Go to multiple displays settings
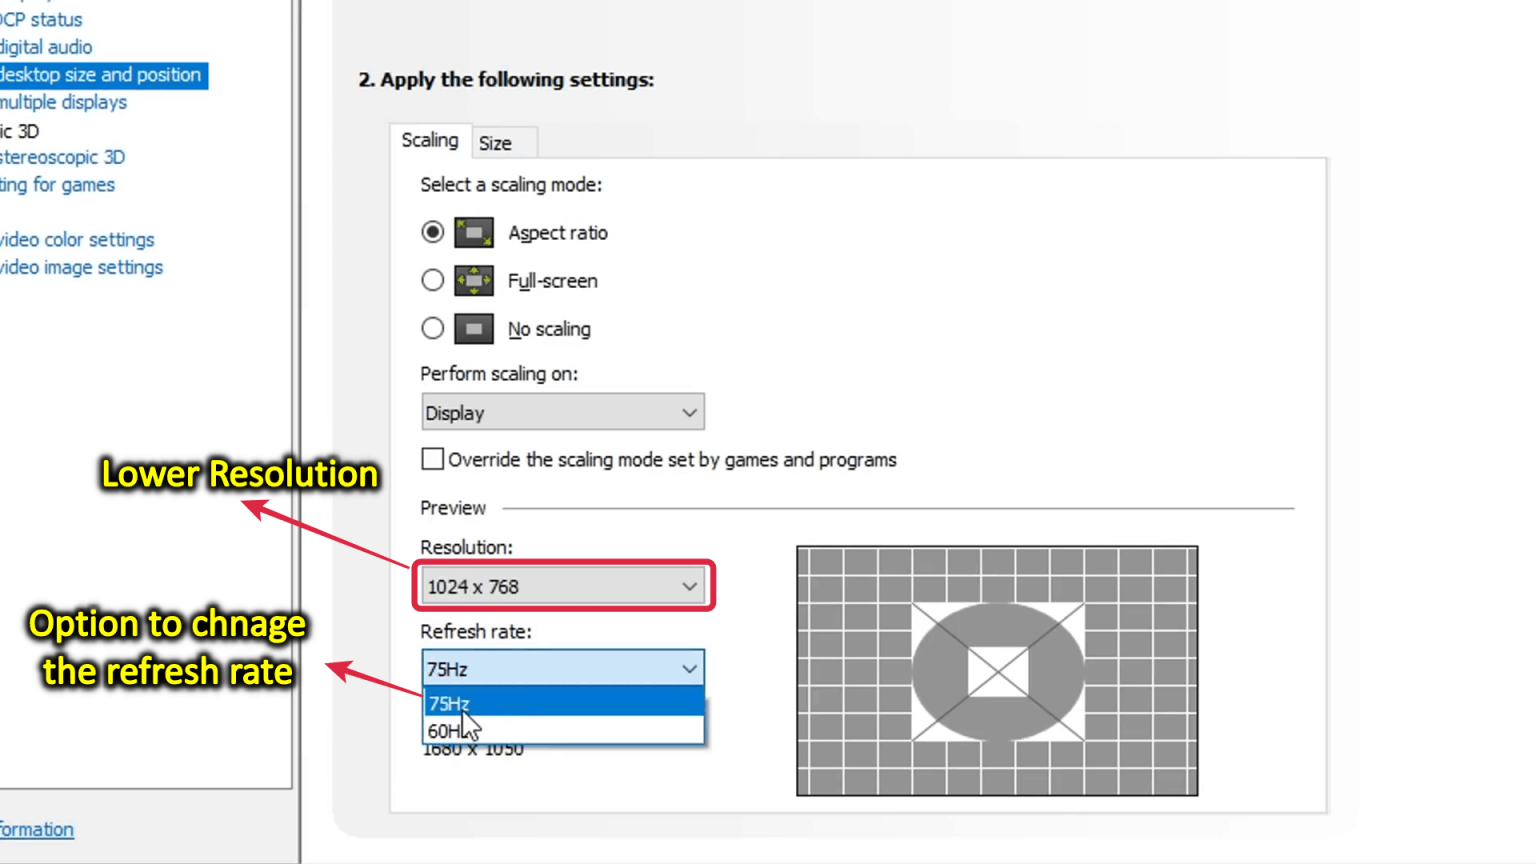This screenshot has height=864, width=1536. pos(62,101)
